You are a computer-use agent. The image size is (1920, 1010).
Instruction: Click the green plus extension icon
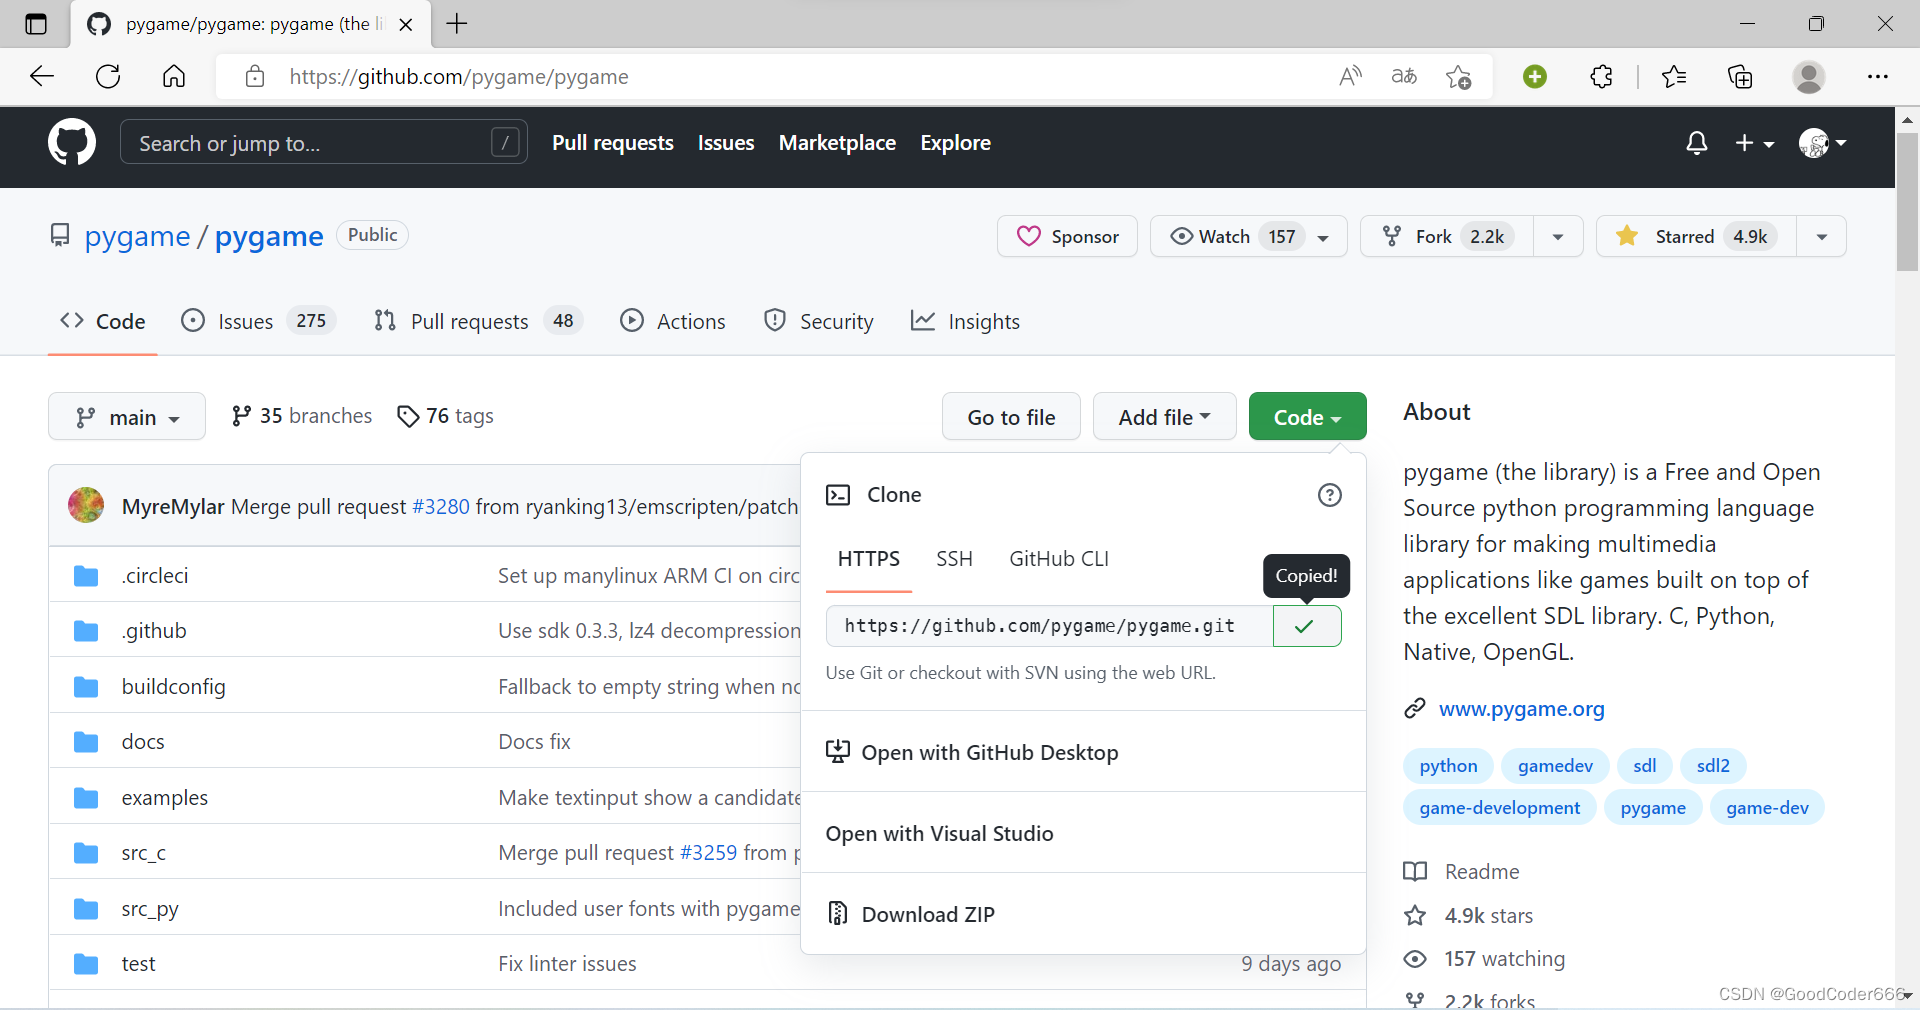[x=1535, y=76]
